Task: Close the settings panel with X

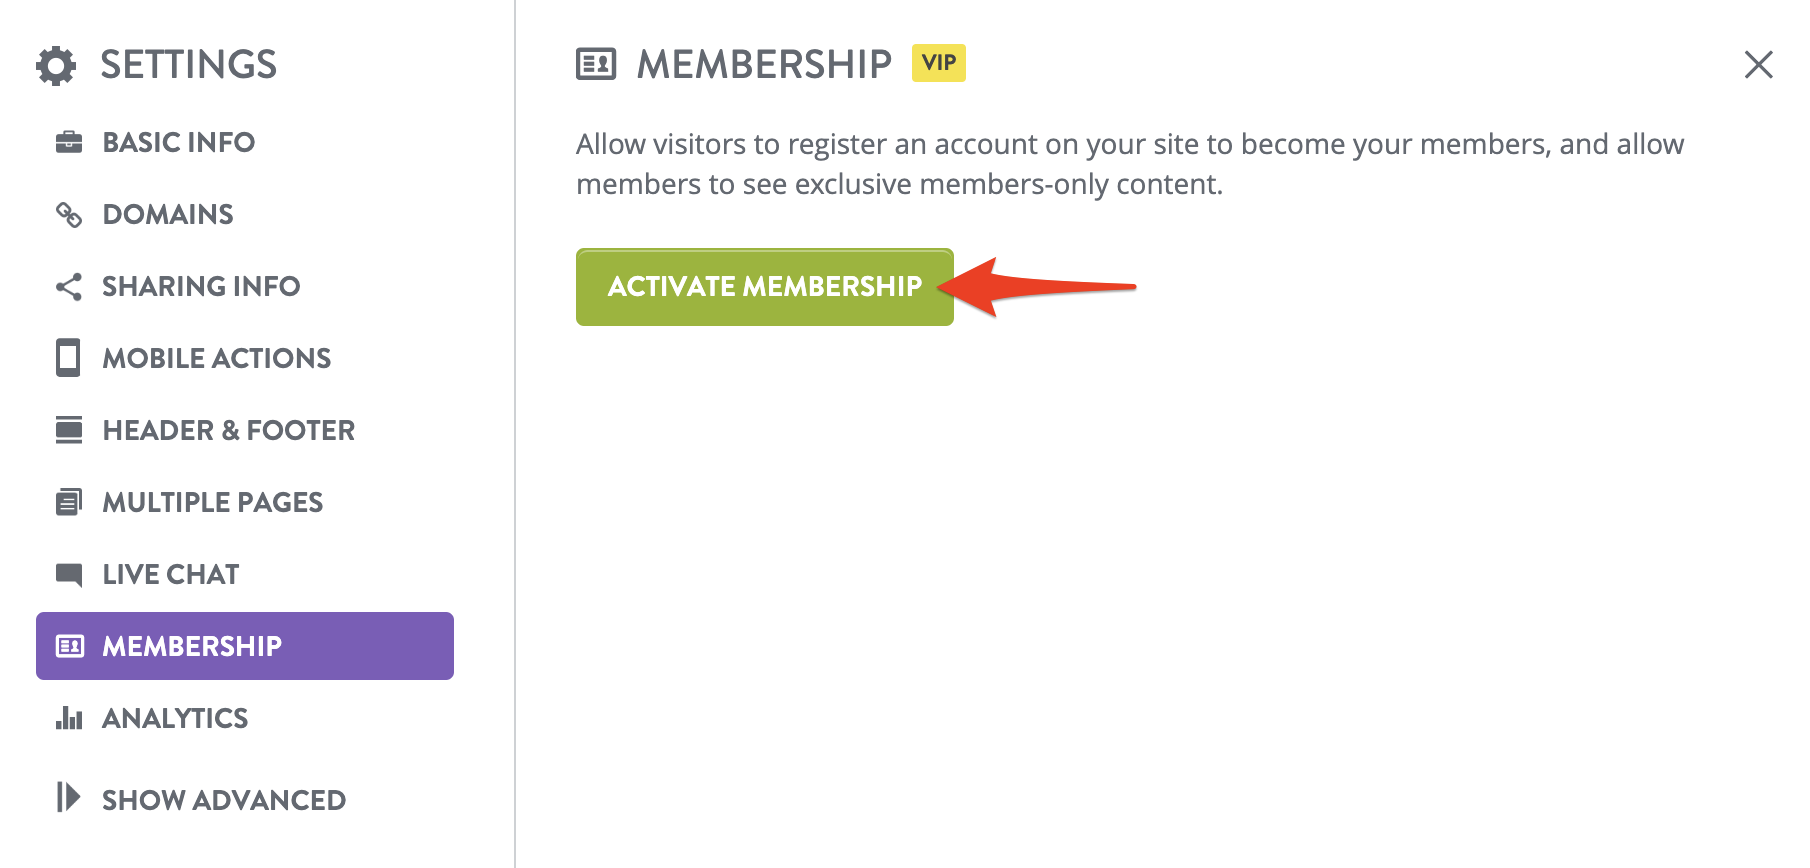Action: 1758,65
